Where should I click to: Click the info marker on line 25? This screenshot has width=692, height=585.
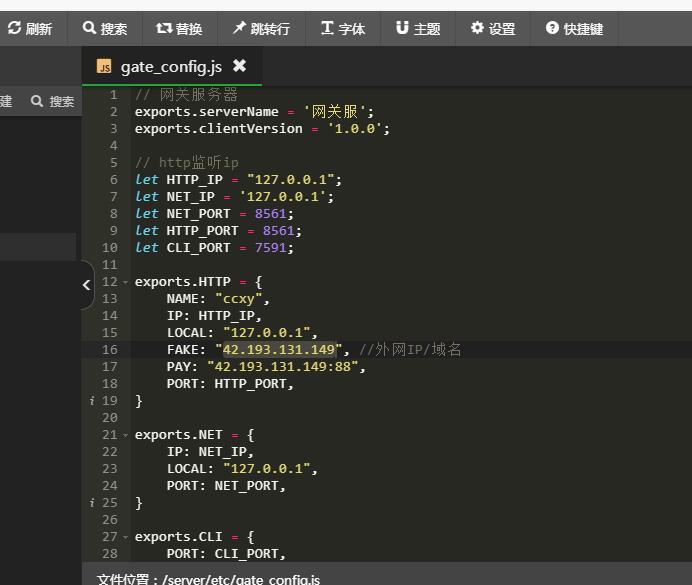92,503
